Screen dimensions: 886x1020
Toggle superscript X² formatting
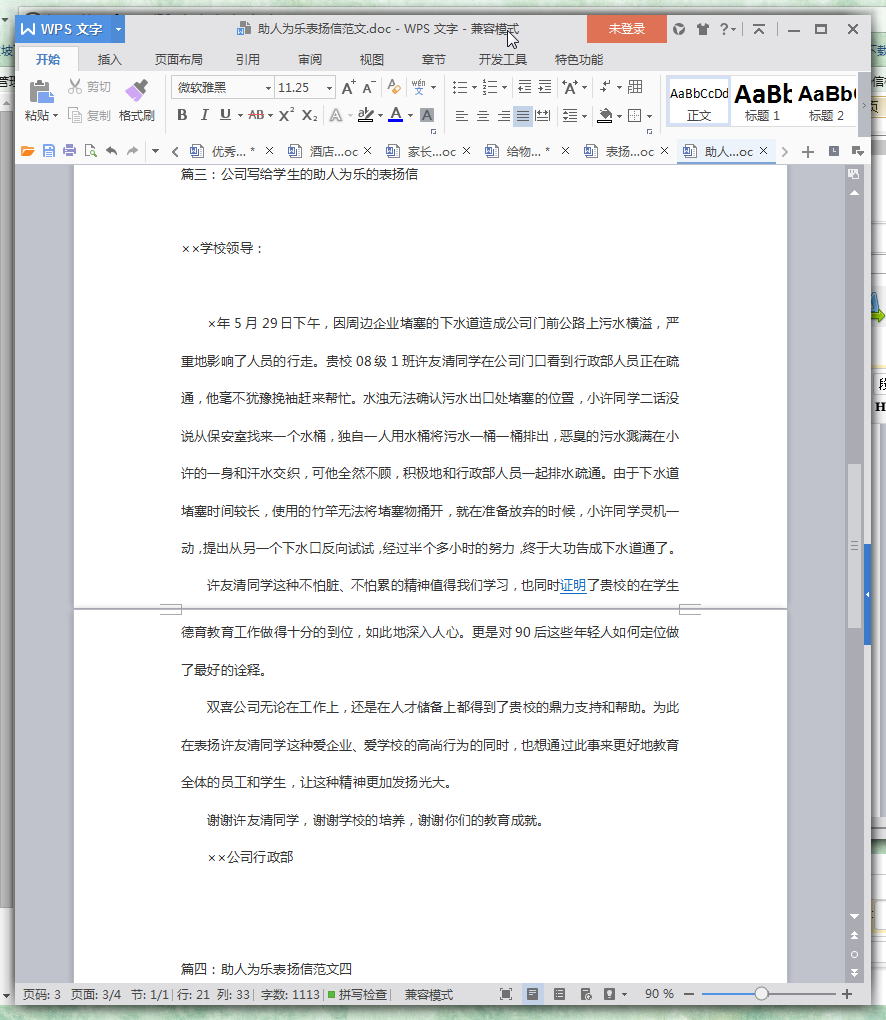286,115
